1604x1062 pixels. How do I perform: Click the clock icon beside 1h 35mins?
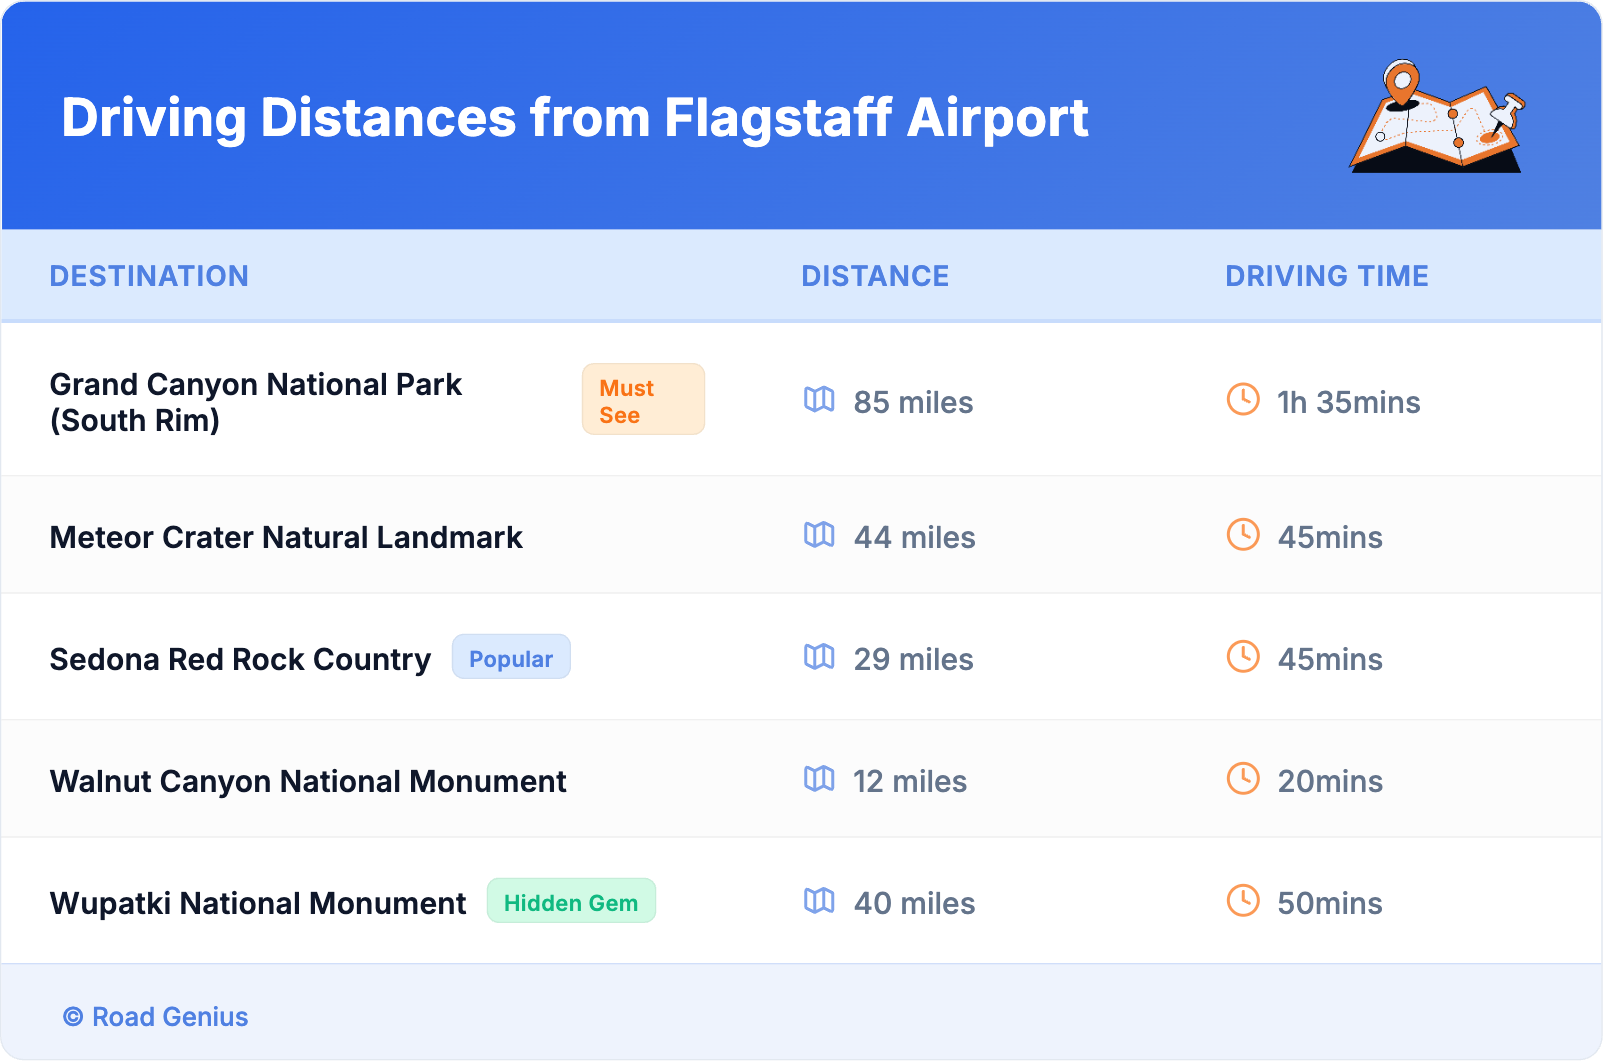click(1243, 400)
